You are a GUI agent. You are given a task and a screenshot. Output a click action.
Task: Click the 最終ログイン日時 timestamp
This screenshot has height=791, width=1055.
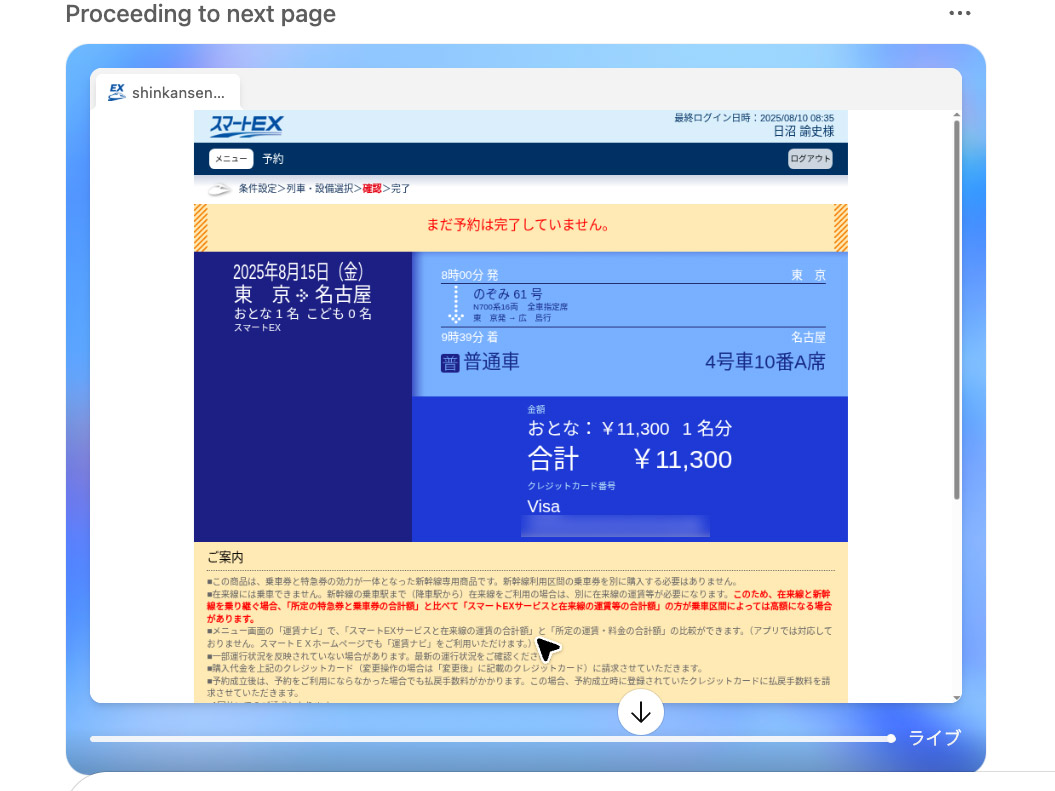pos(754,118)
